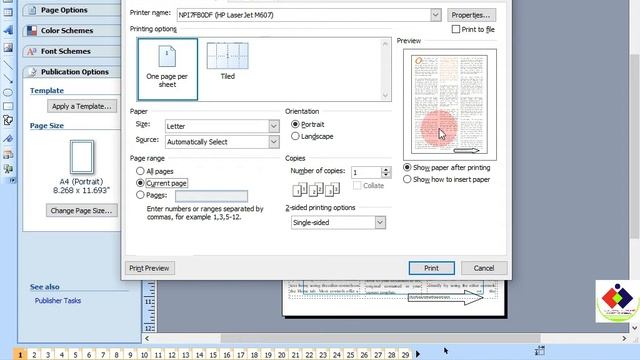
Task: Open 2-sided printing options dropdown
Action: (380, 222)
